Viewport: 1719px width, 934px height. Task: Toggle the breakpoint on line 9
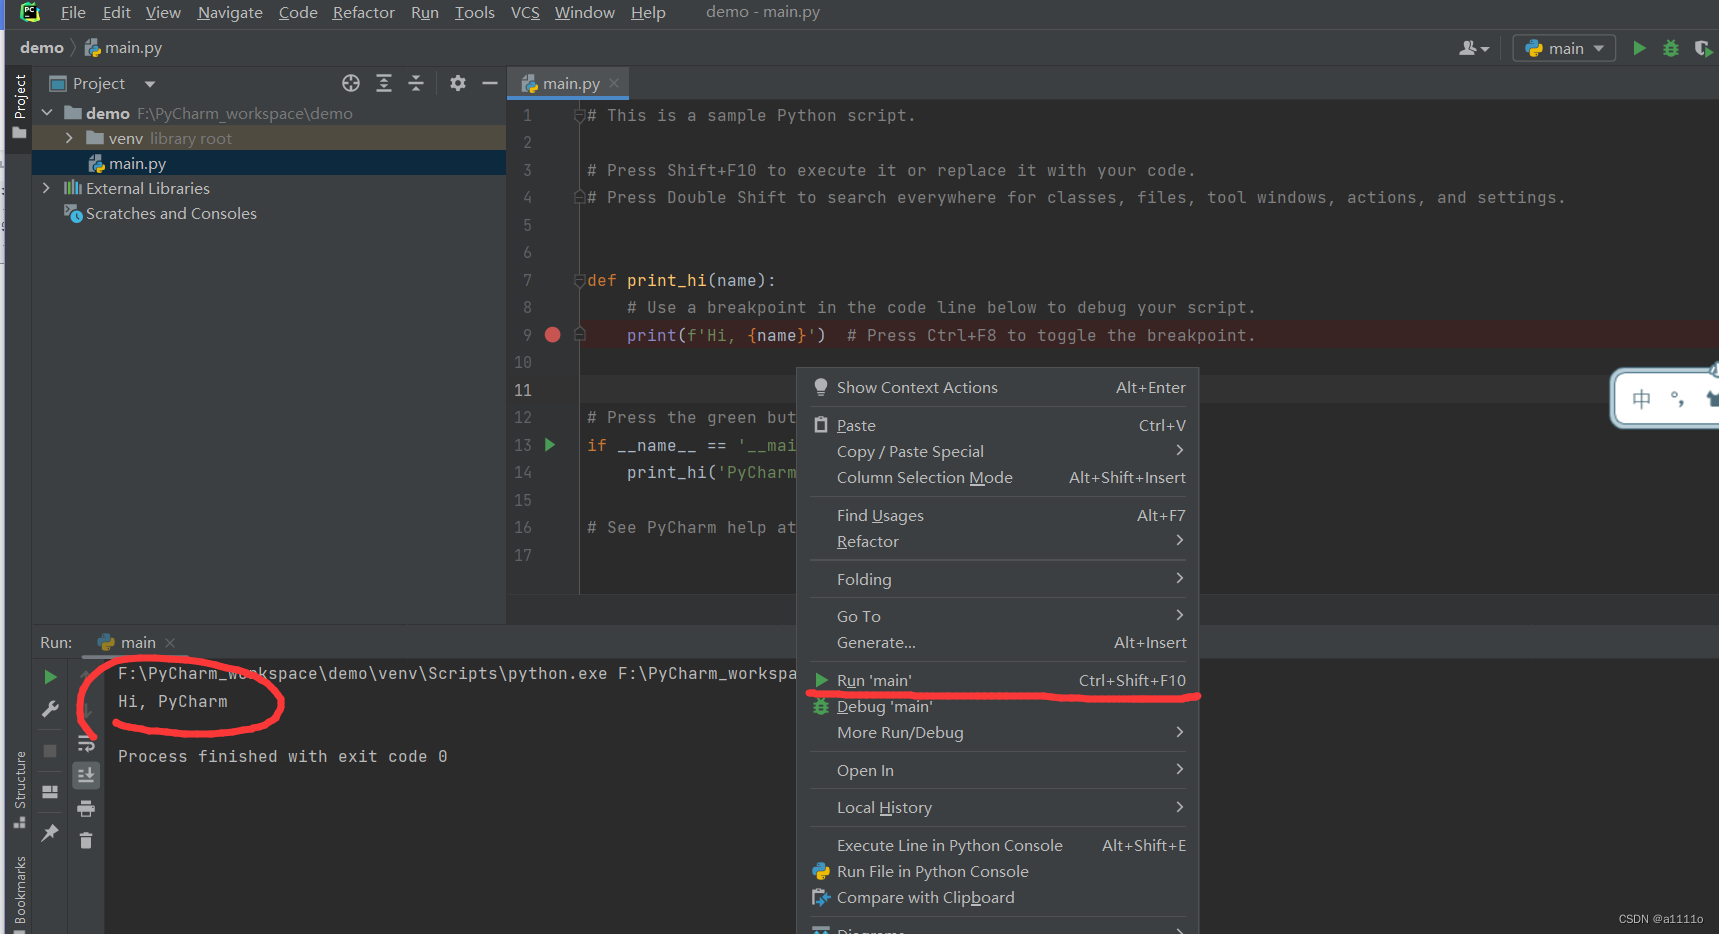coord(553,334)
